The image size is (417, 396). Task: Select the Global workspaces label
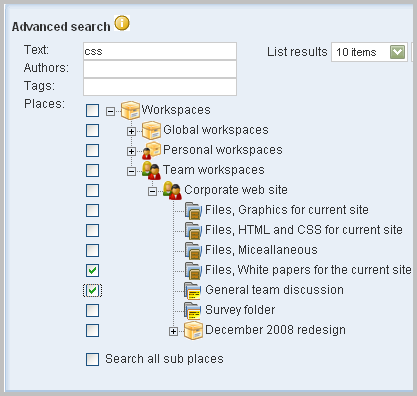[216, 130]
